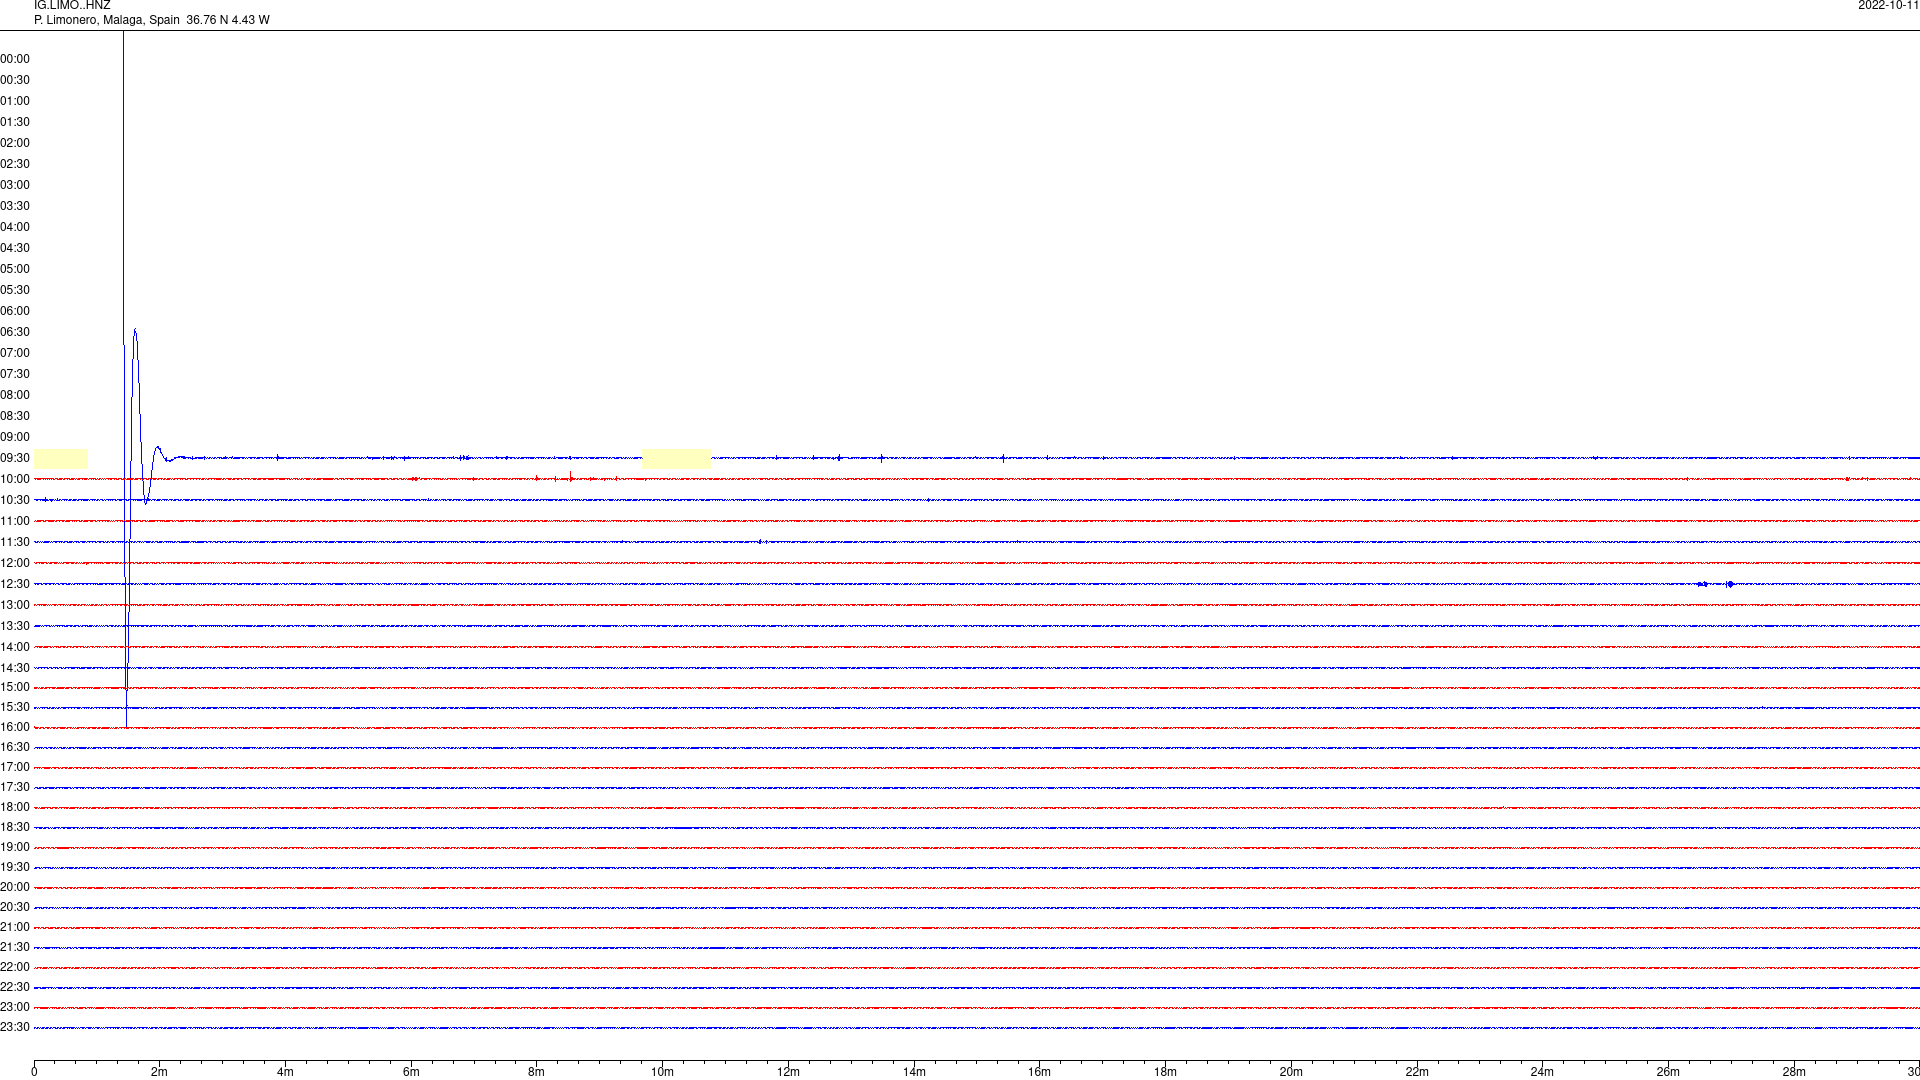This screenshot has height=1080, width=1920.
Task: Click the large blue spike peak near 2m
Action: [x=135, y=330]
